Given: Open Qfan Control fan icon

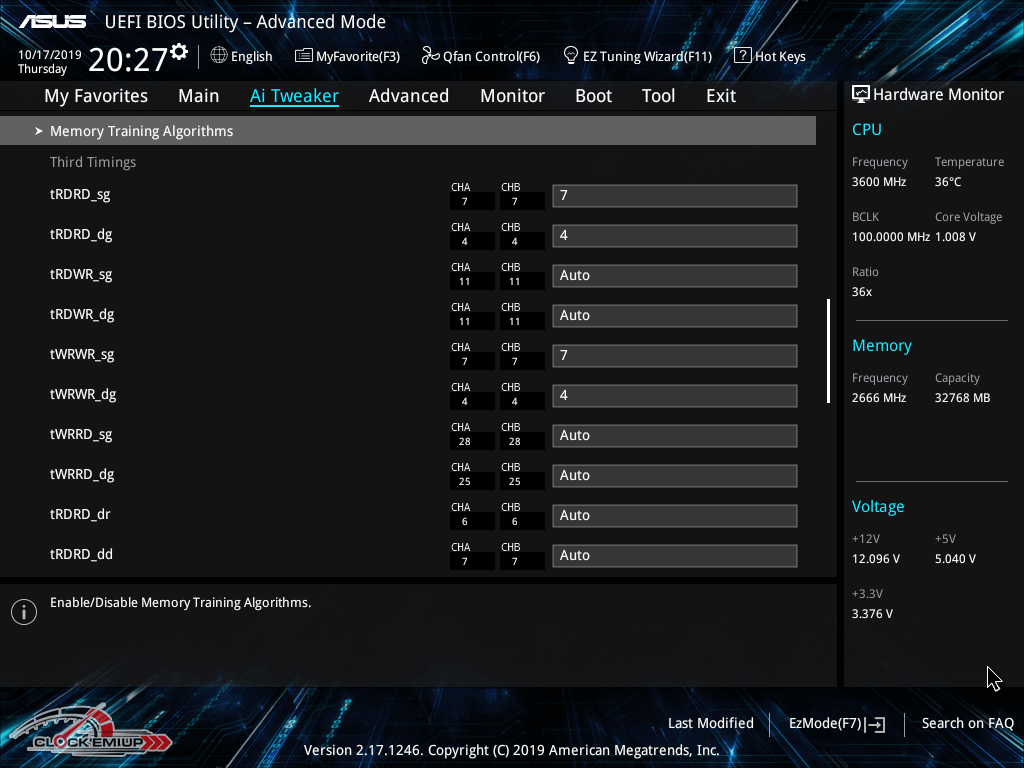Looking at the screenshot, I should point(431,56).
